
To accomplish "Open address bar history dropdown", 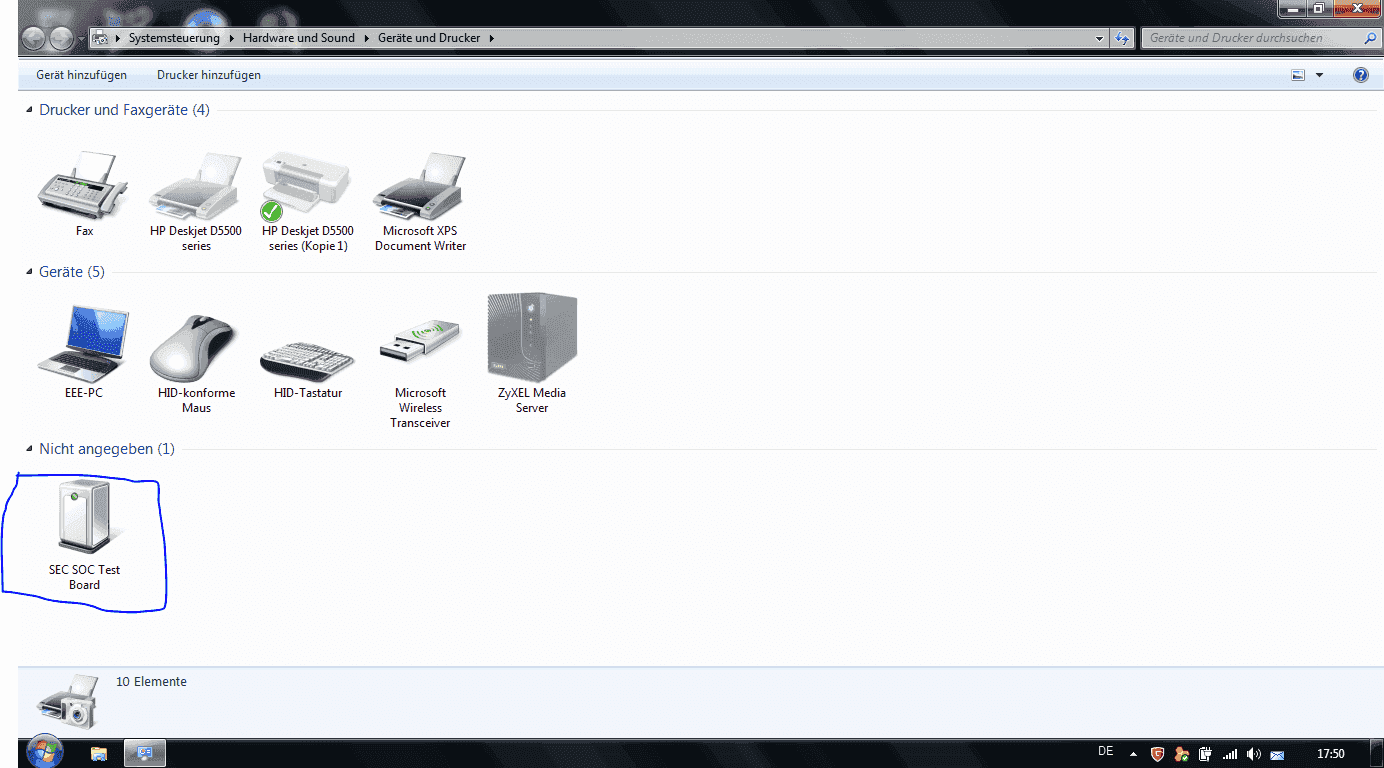I will pos(1100,38).
